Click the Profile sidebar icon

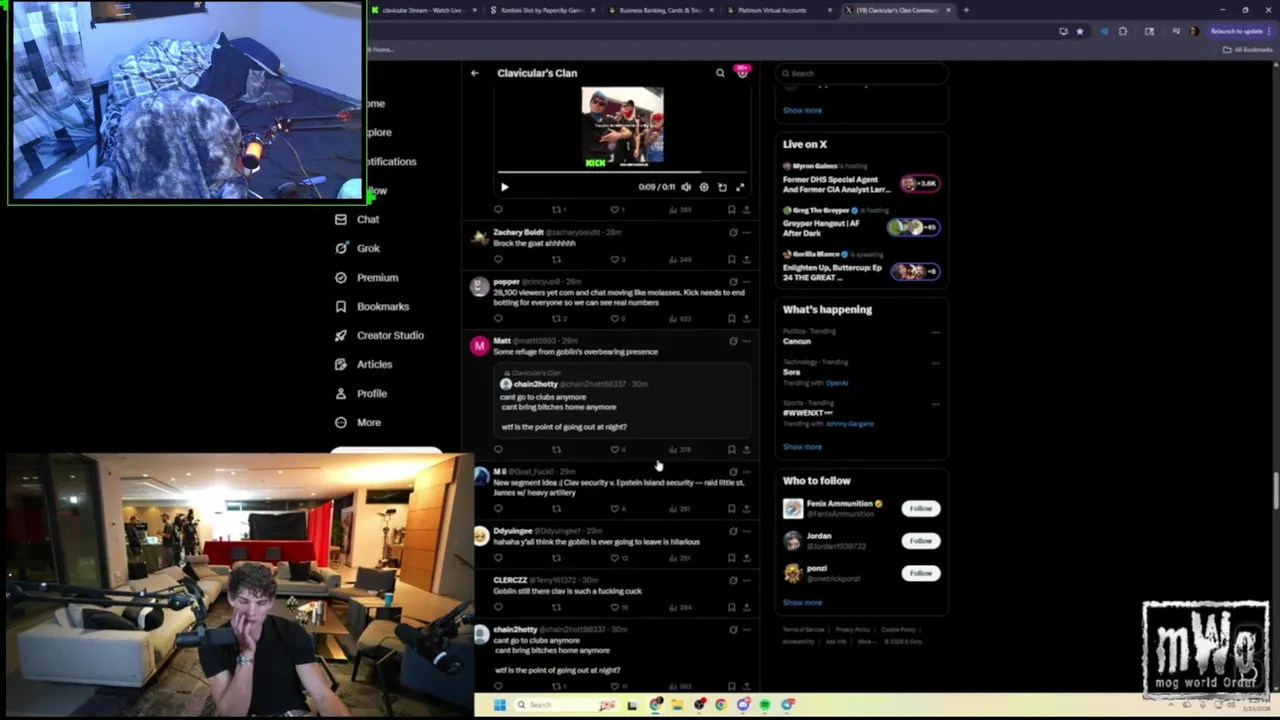coord(341,393)
